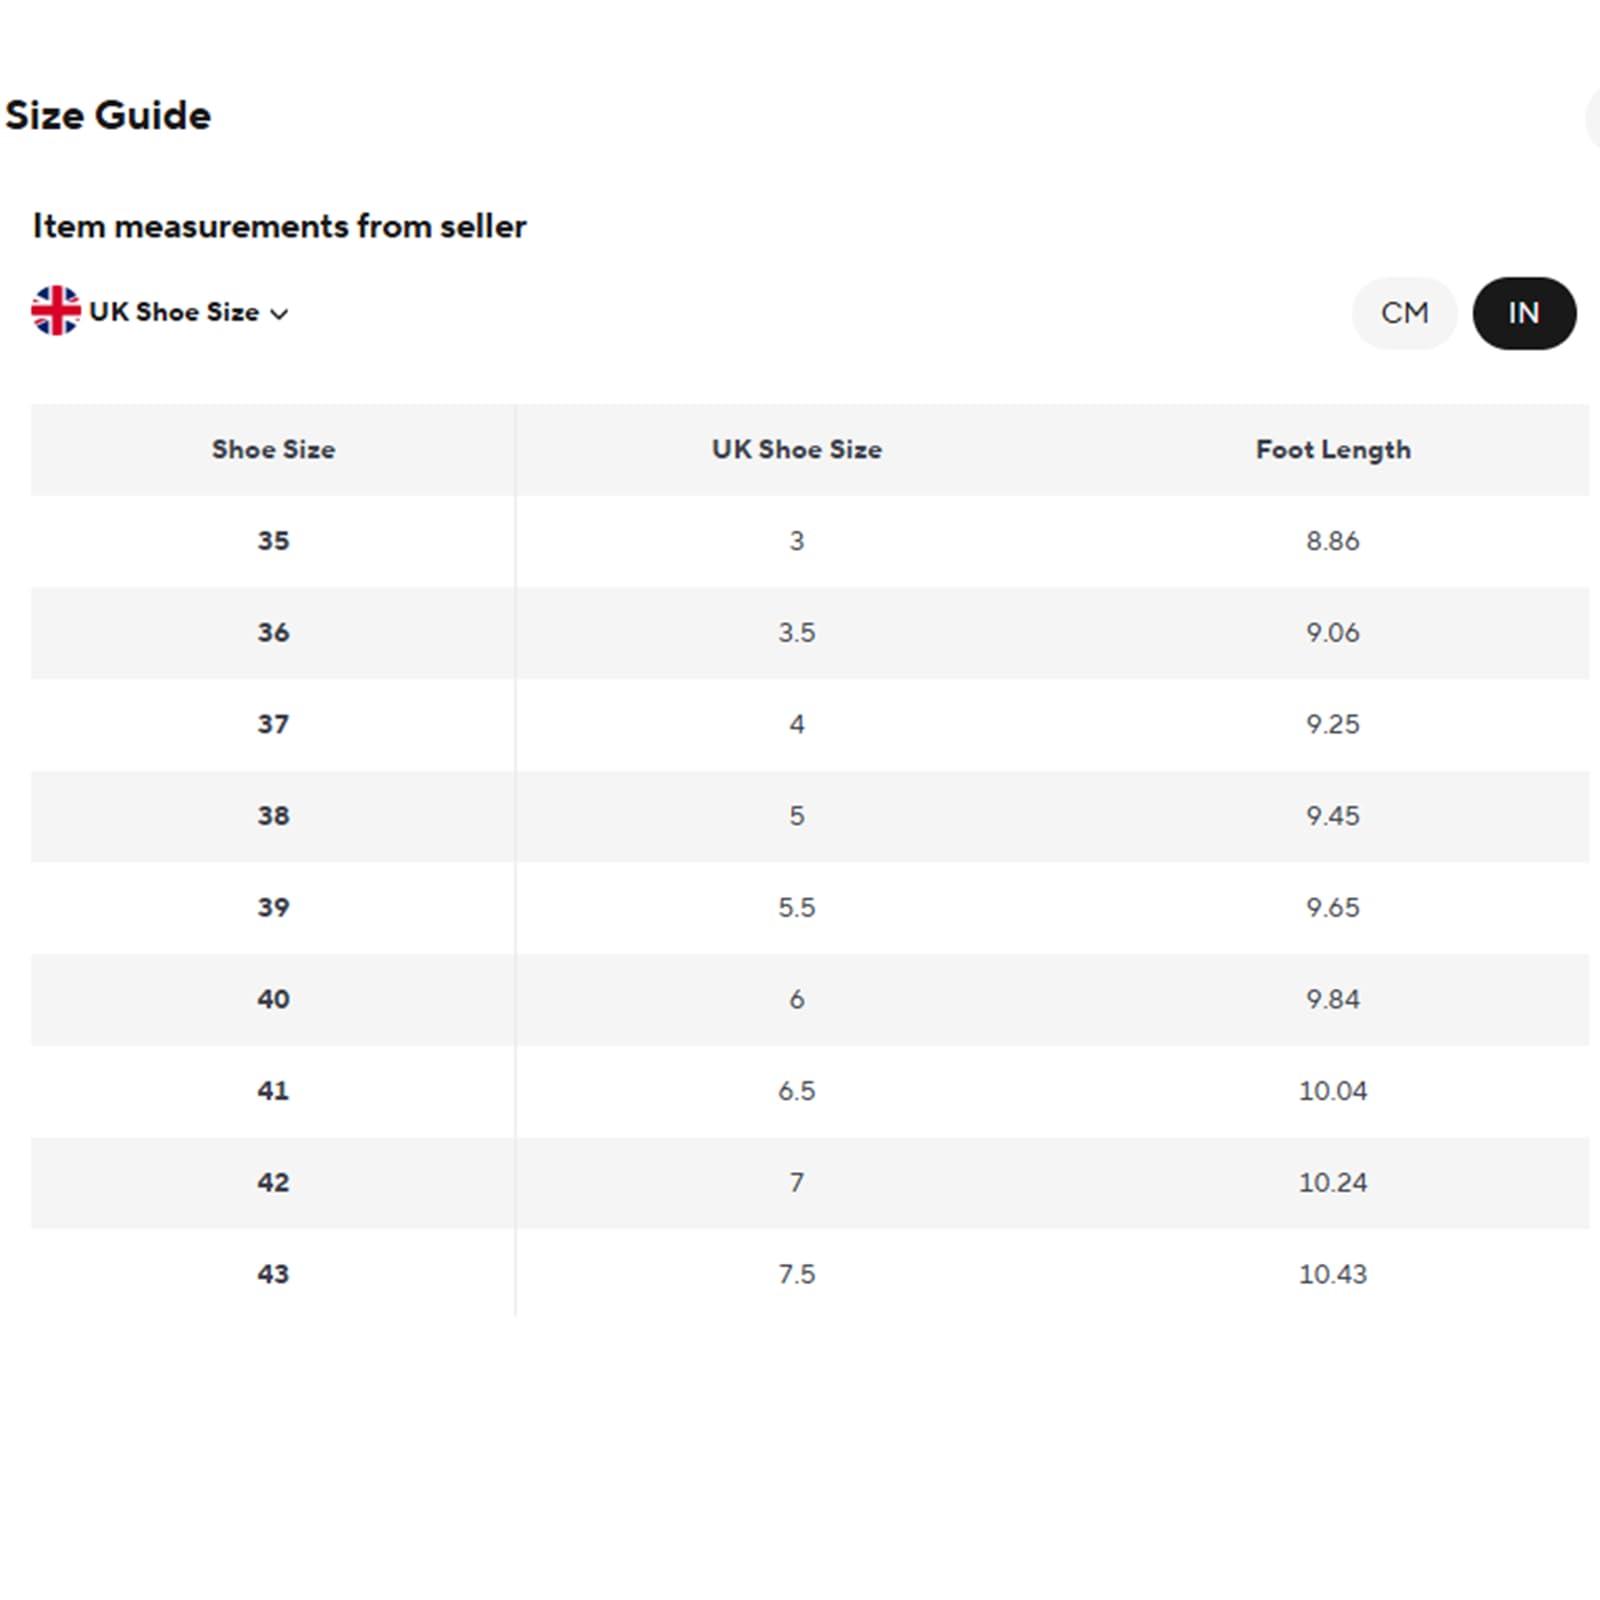1600x1600 pixels.
Task: Select the size 43 row label
Action: pos(273,1274)
